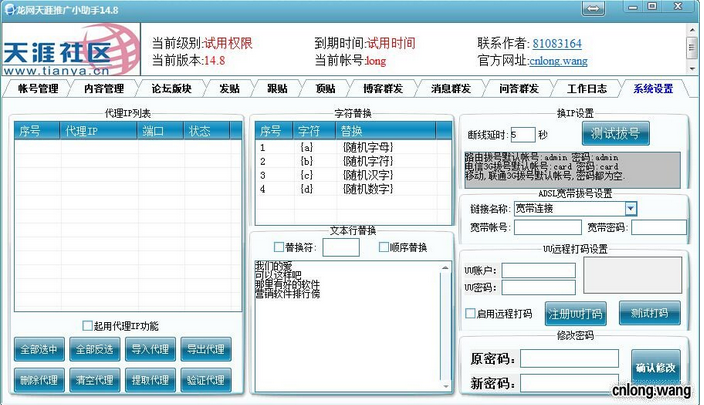Click the 确认修改 button
This screenshot has width=704, height=405.
tap(656, 368)
